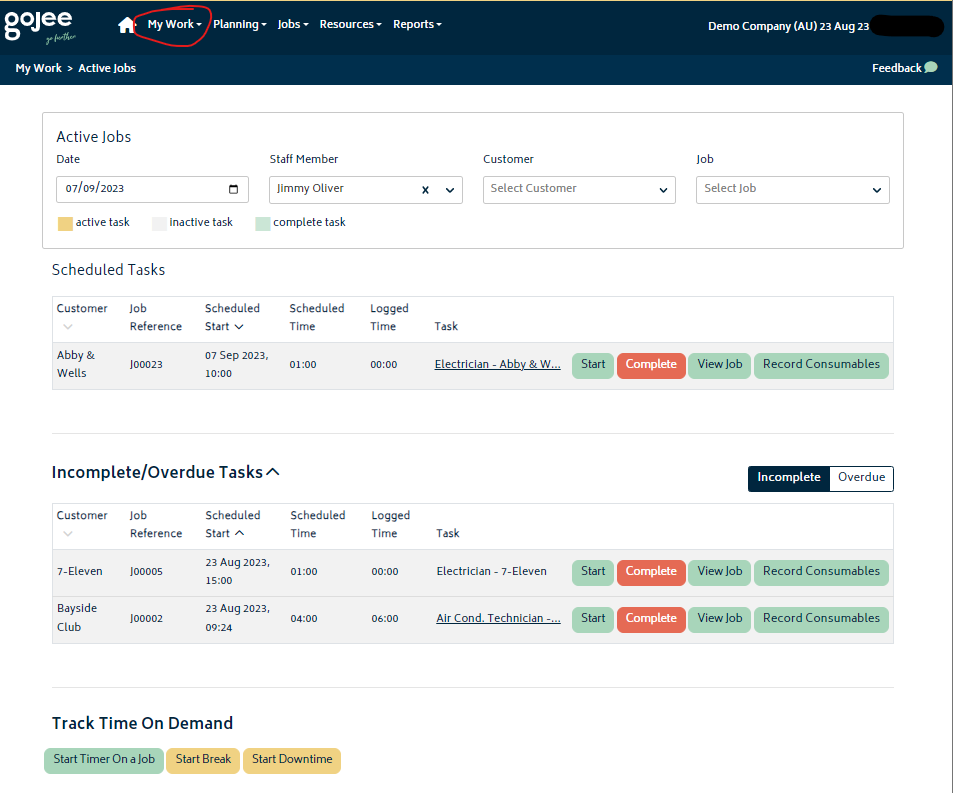953x793 pixels.
Task: Open the Electrician - Abby & W... task link
Action: [497, 365]
